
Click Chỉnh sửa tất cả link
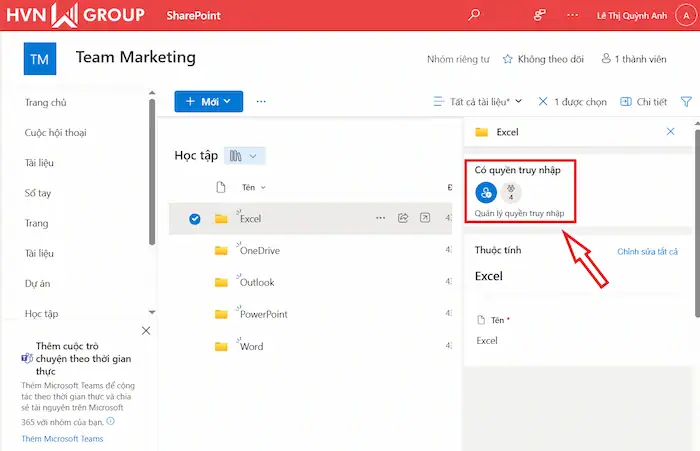[647, 252]
